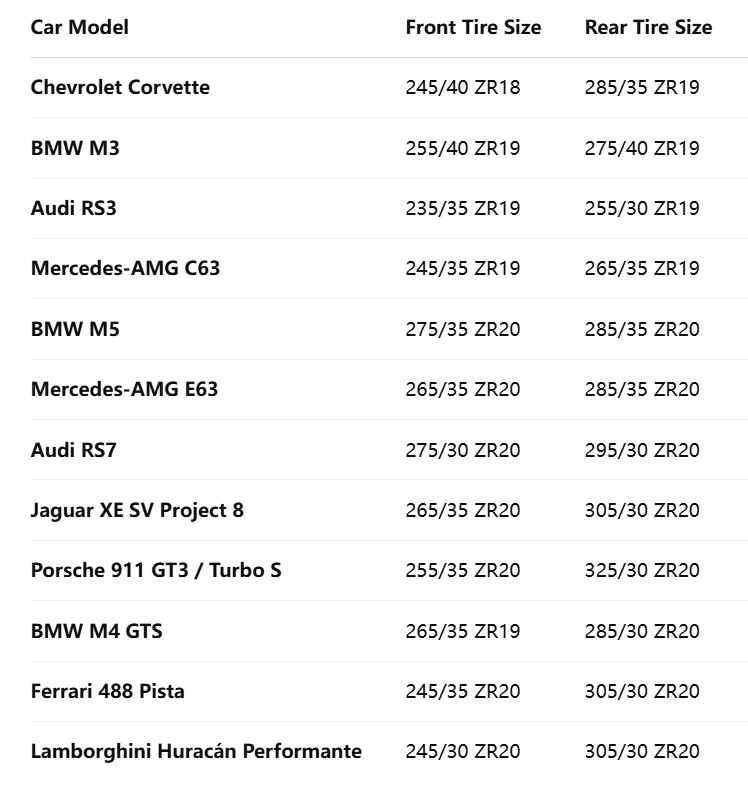Click the BMW M3 rear size 275/40 ZR19
The height and width of the screenshot is (789, 748).
pyautogui.click(x=641, y=148)
